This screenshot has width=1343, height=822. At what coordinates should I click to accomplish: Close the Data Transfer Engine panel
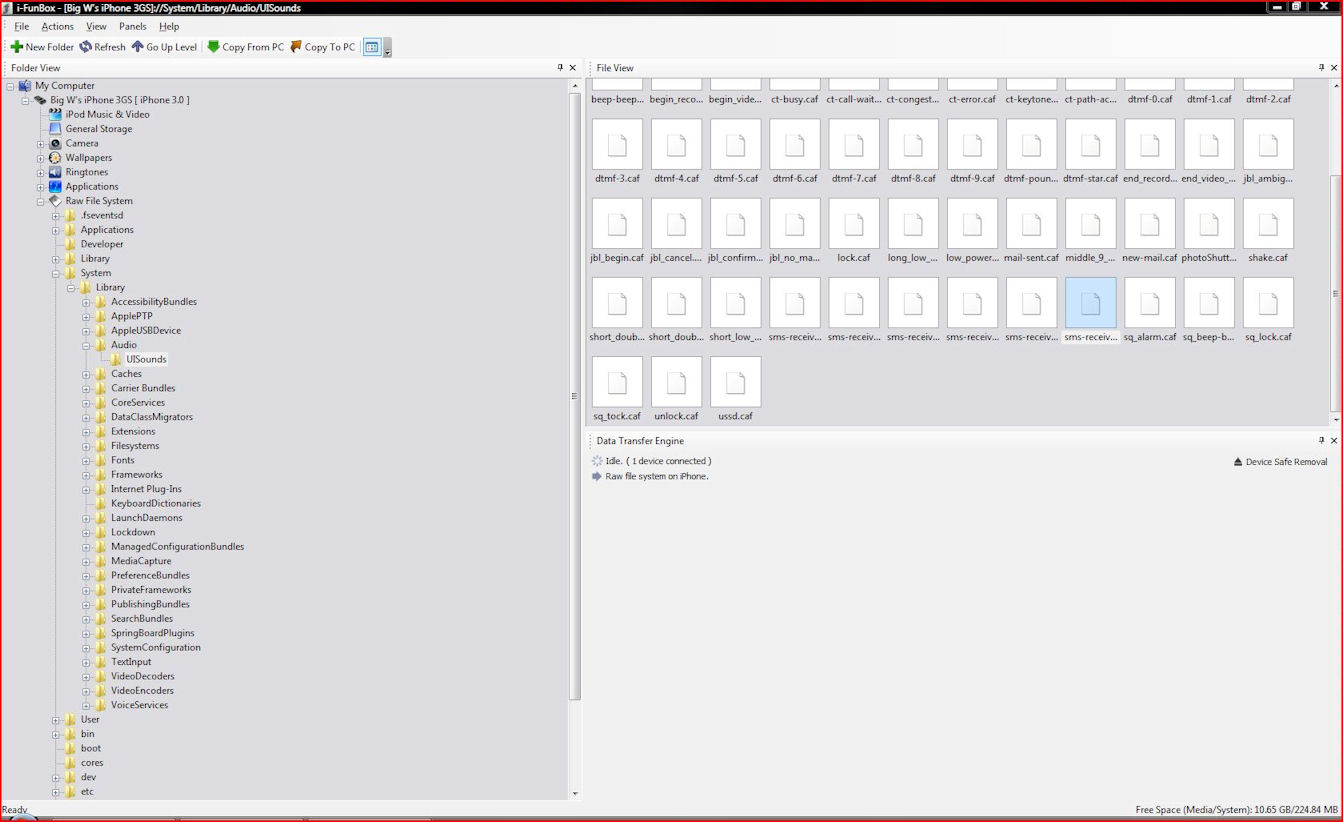(x=1334, y=440)
